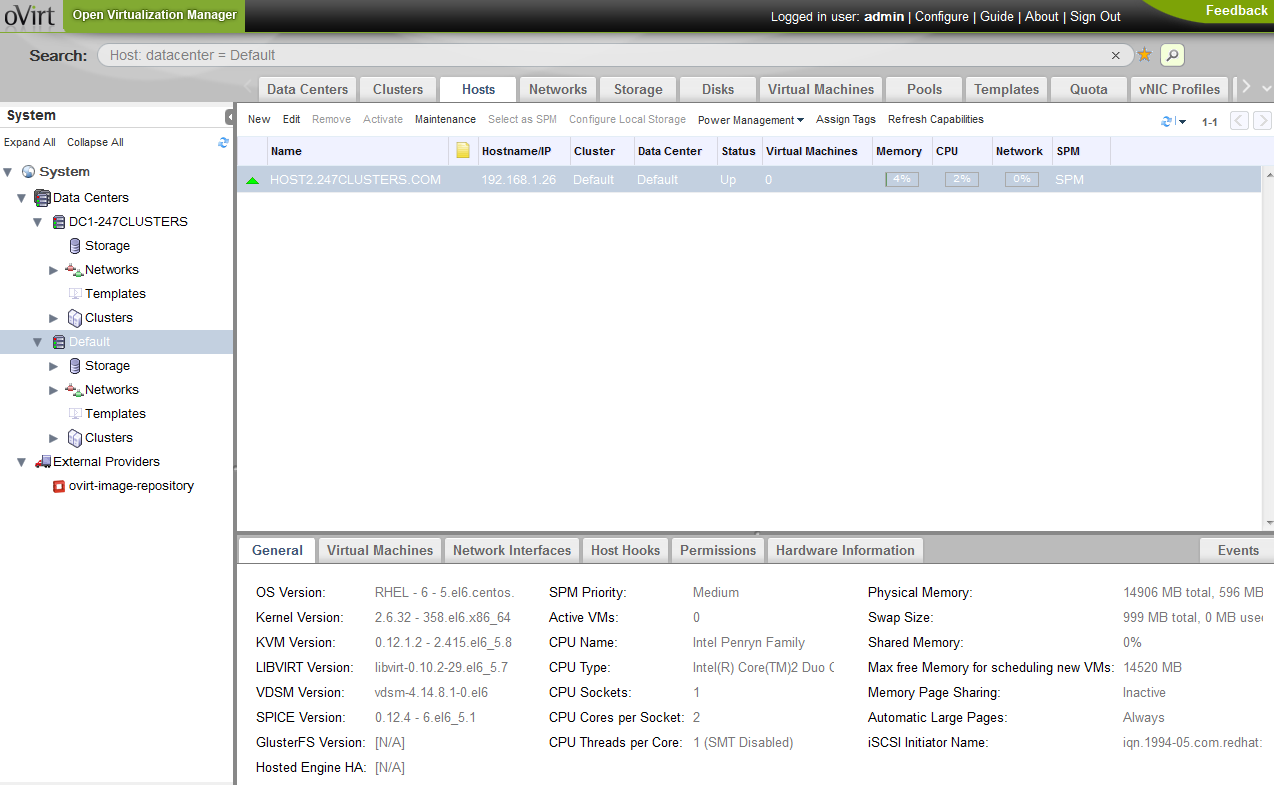The width and height of the screenshot is (1274, 785).
Task: Open the Network Interfaces sub-tab
Action: (x=511, y=550)
